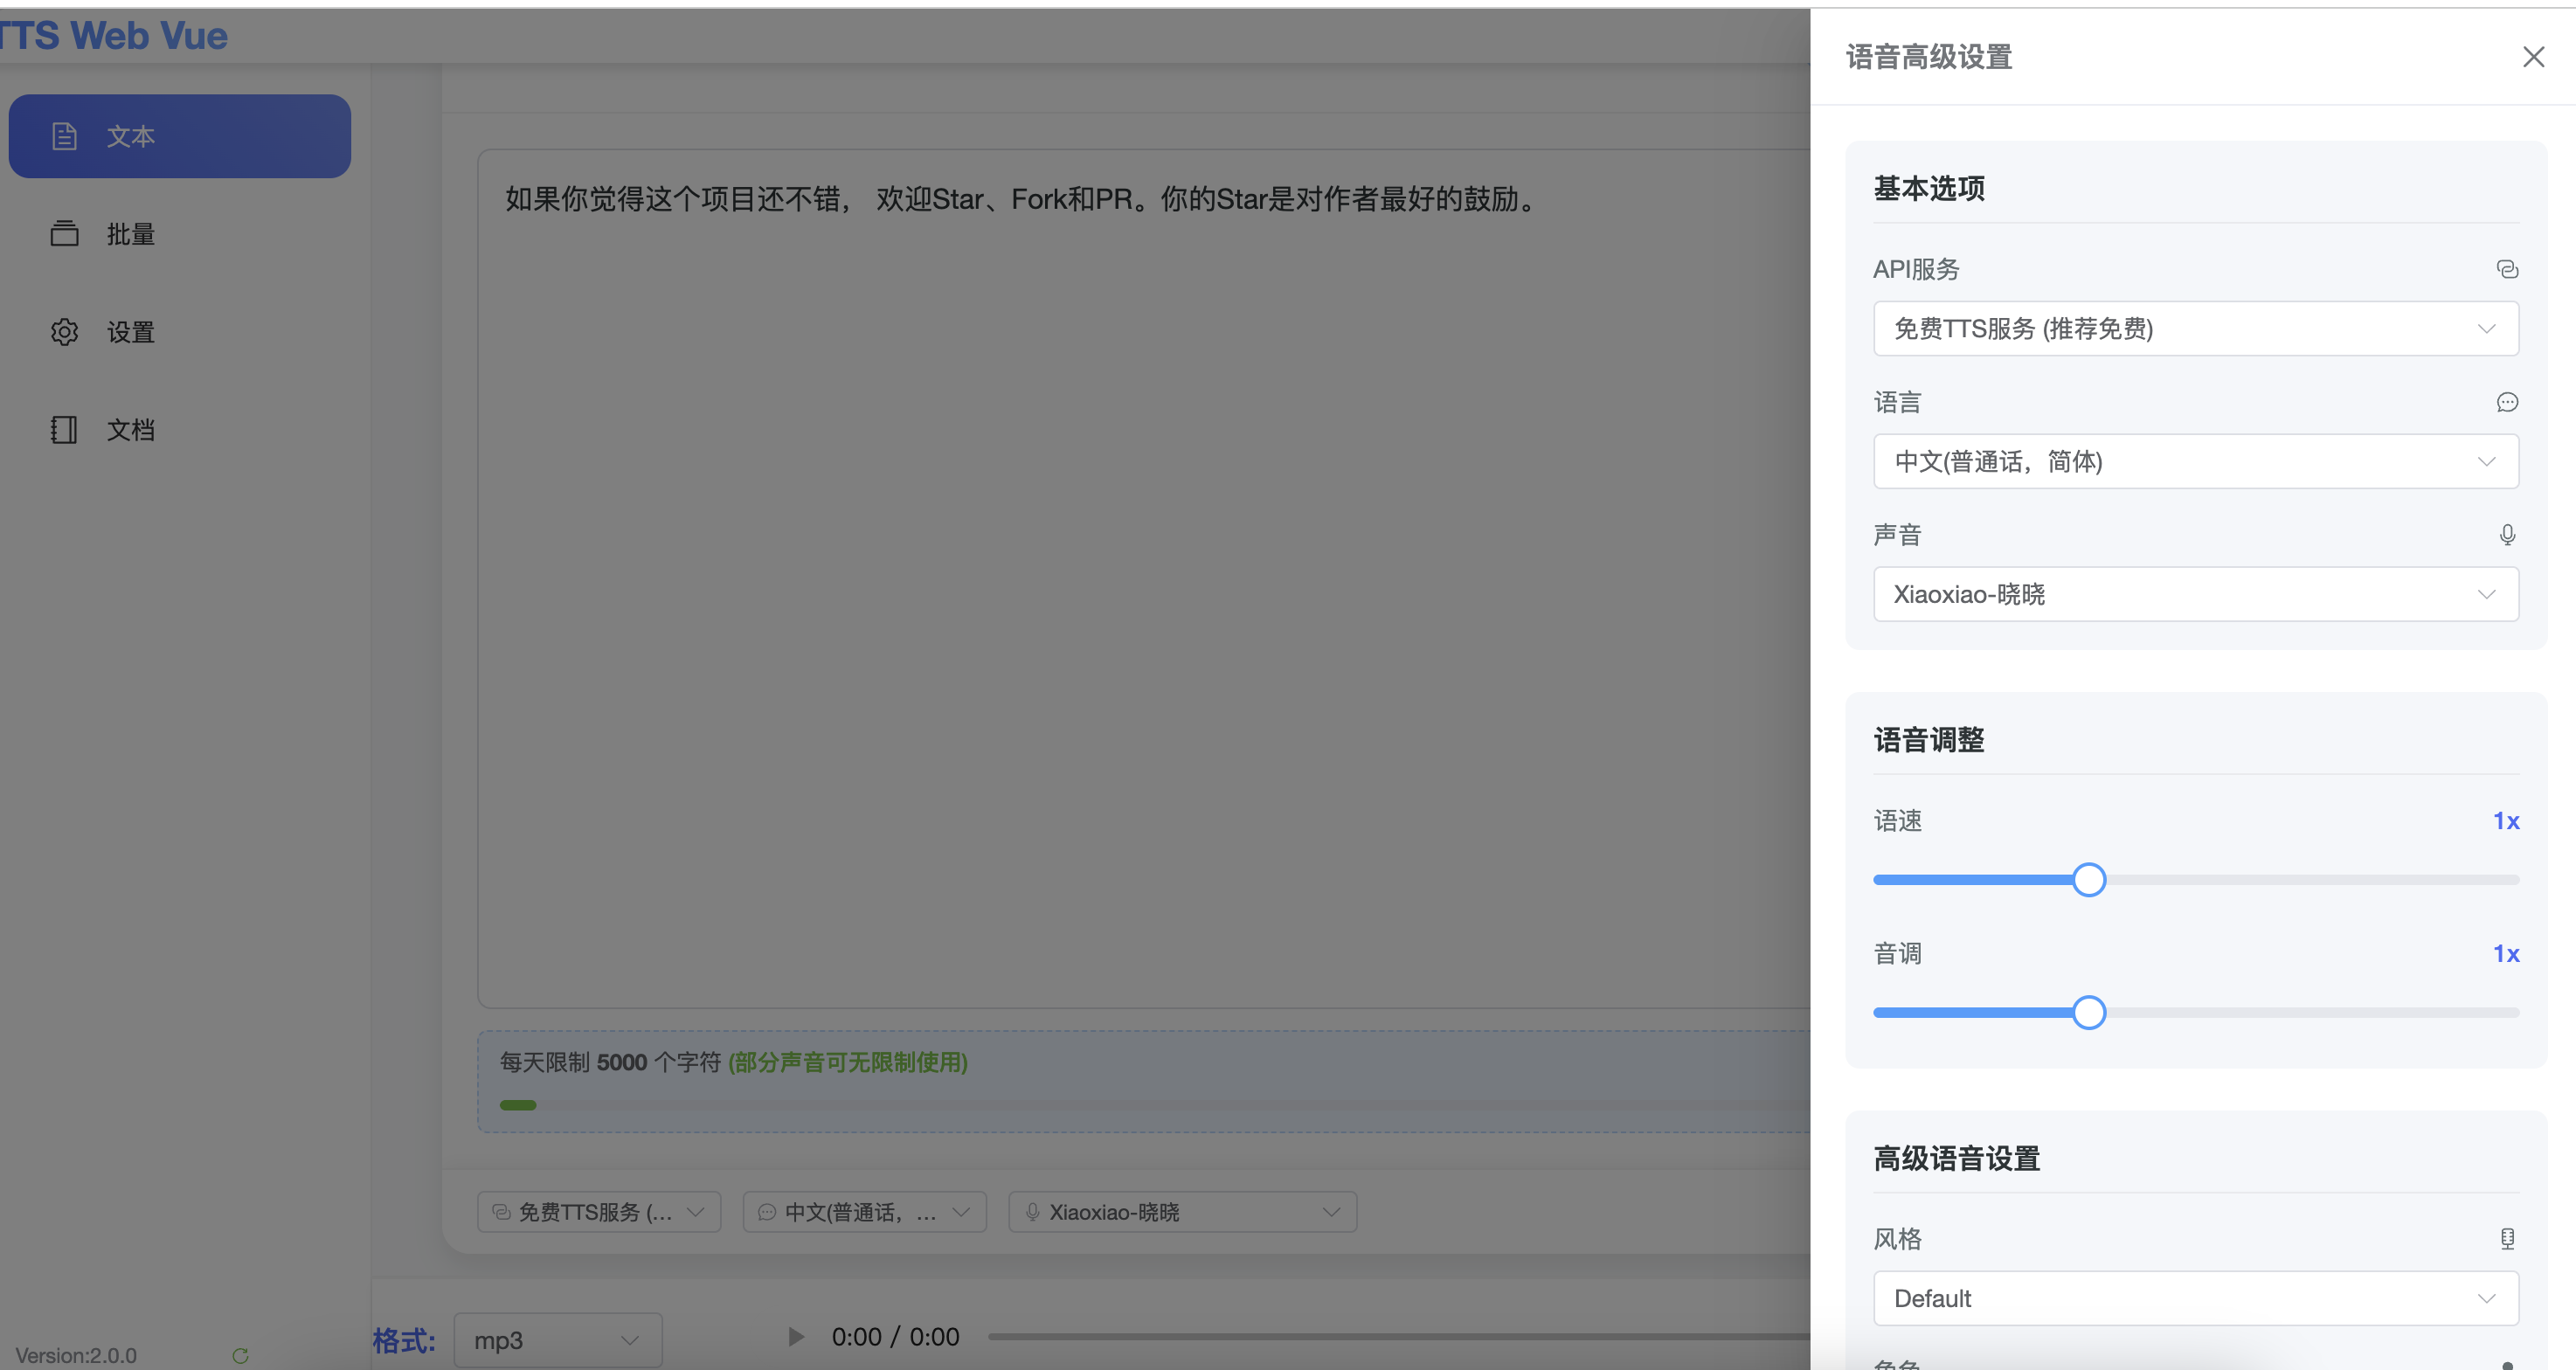
Task: Click the refresh icon next to Version:2.0.0
Action: (240, 1355)
